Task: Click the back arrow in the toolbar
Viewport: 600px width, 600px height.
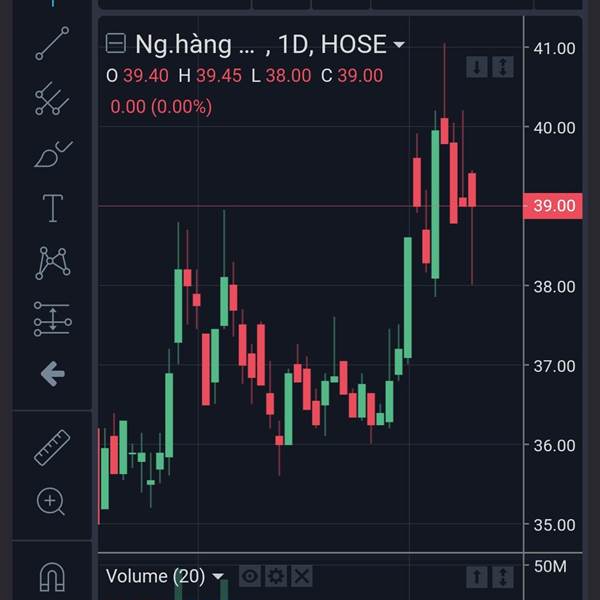Action: tap(53, 373)
